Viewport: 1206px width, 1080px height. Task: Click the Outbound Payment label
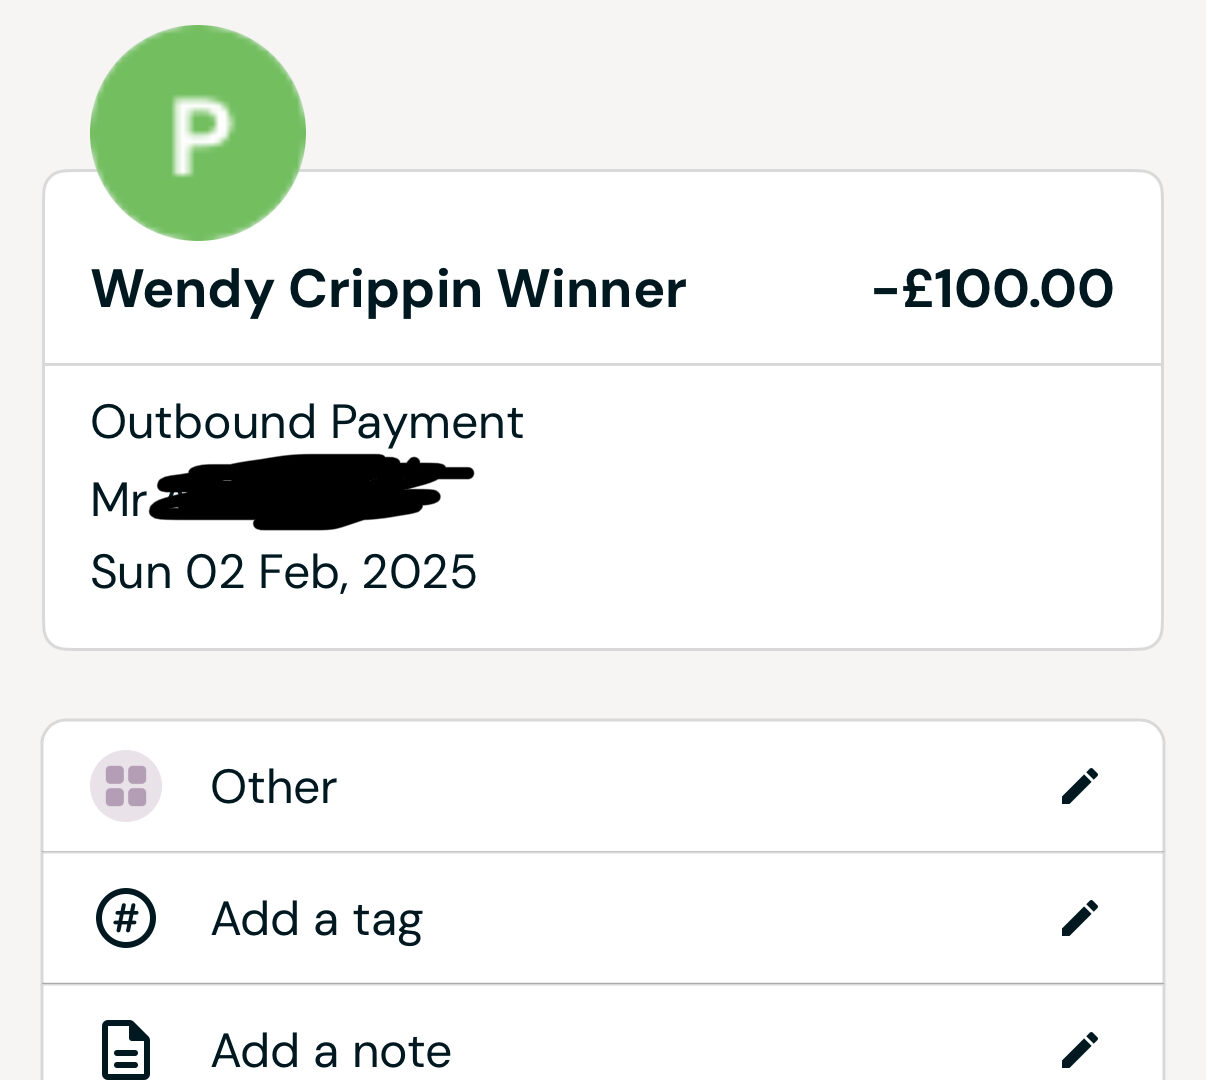[x=307, y=423]
